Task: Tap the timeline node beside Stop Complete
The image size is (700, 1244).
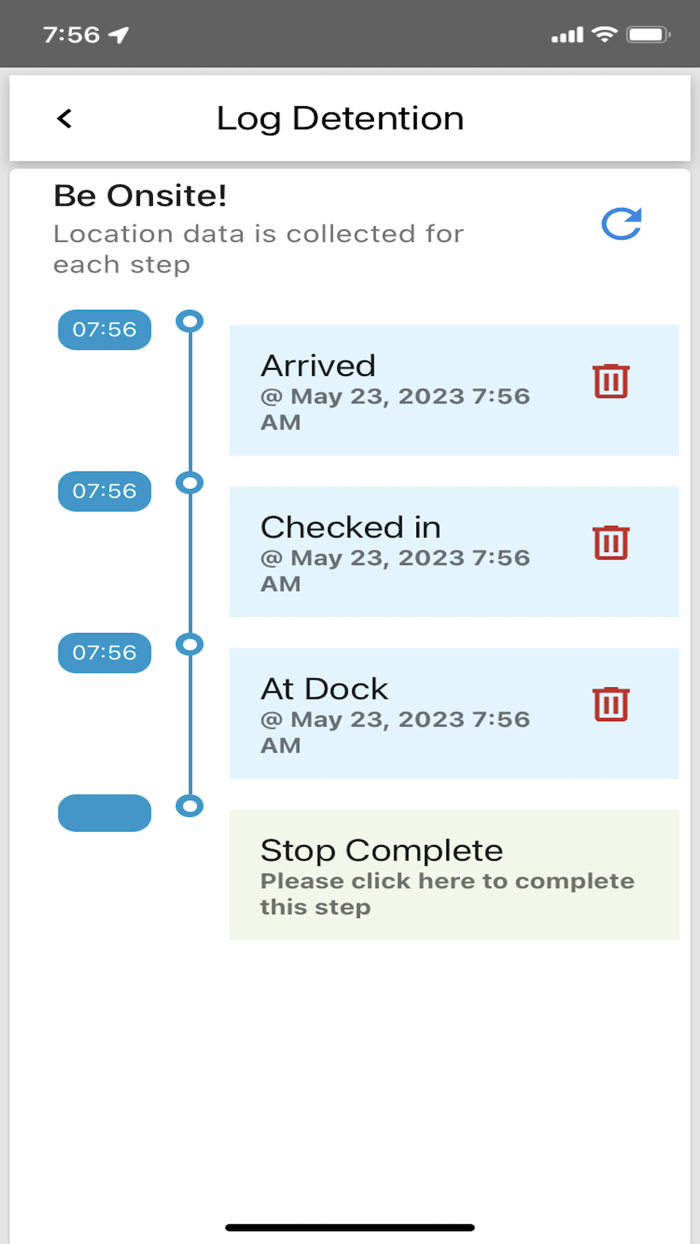Action: pos(189,805)
